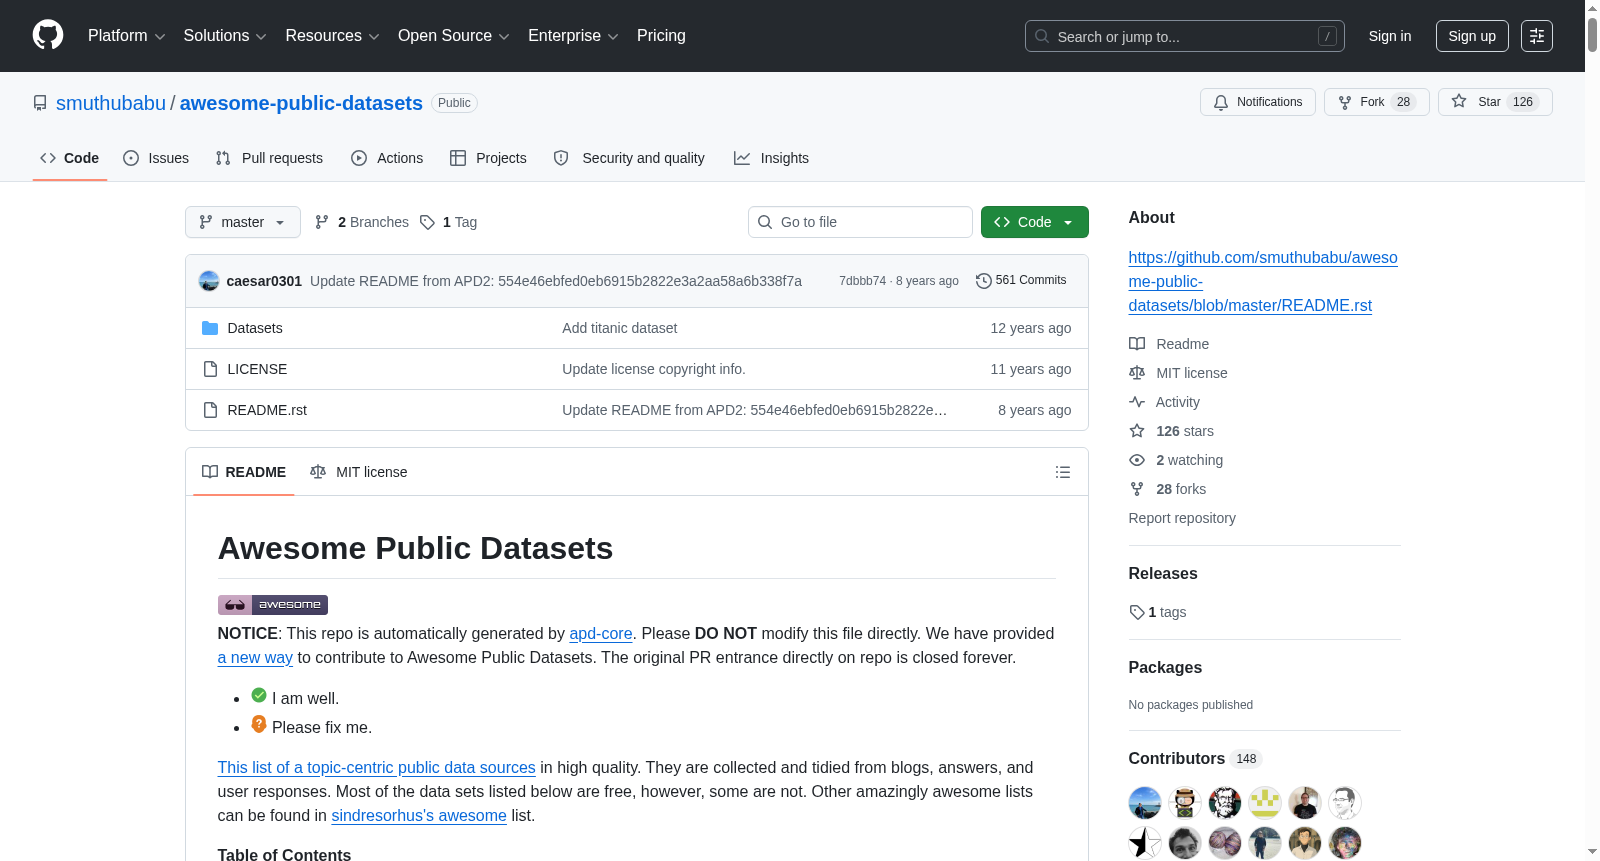Click the Star icon
This screenshot has height=861, width=1600.
tap(1459, 101)
